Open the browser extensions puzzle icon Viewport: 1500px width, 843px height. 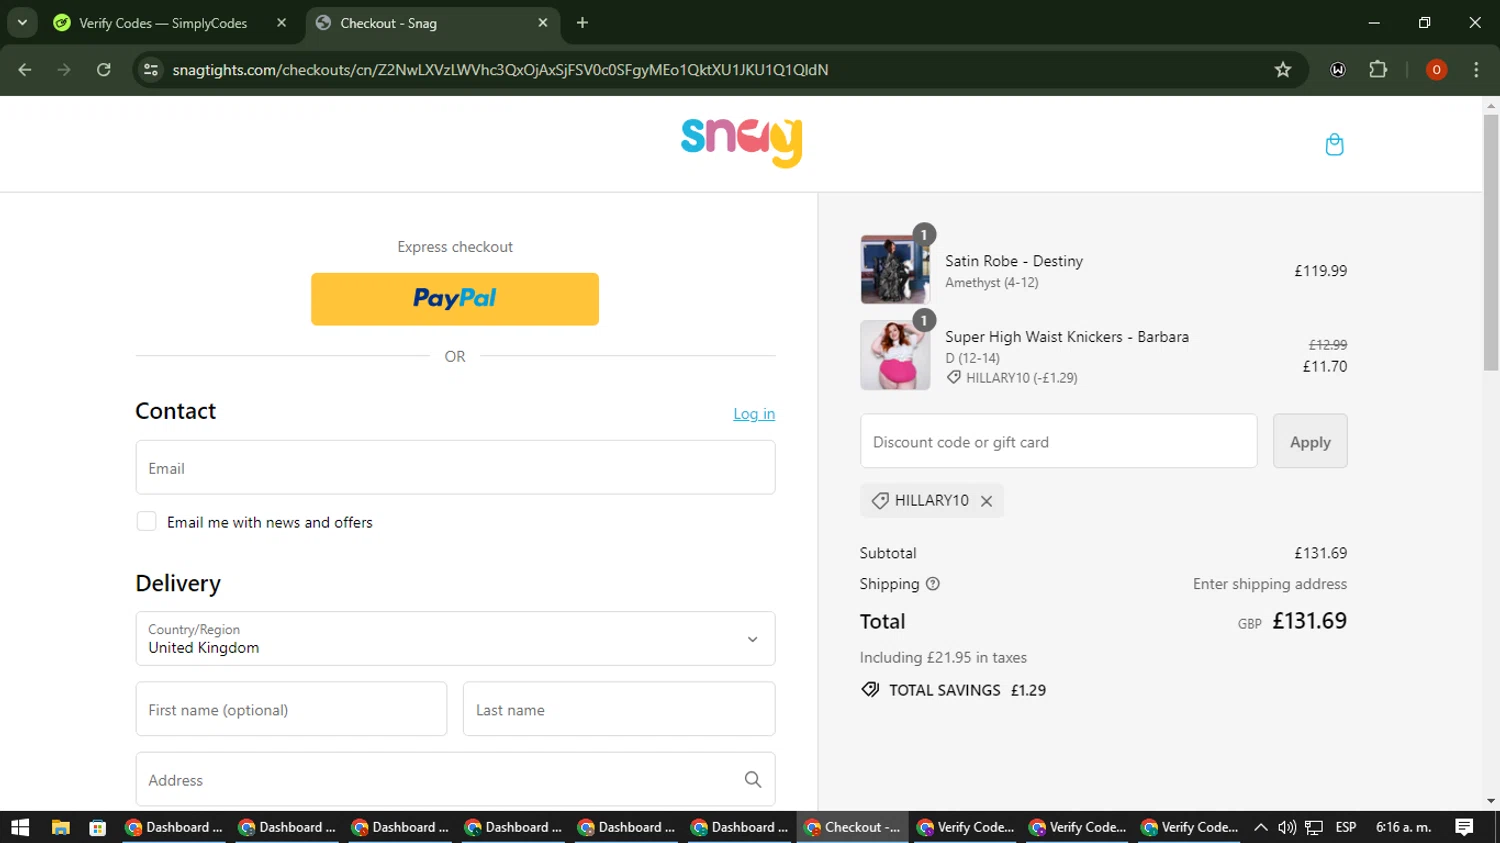click(x=1378, y=70)
